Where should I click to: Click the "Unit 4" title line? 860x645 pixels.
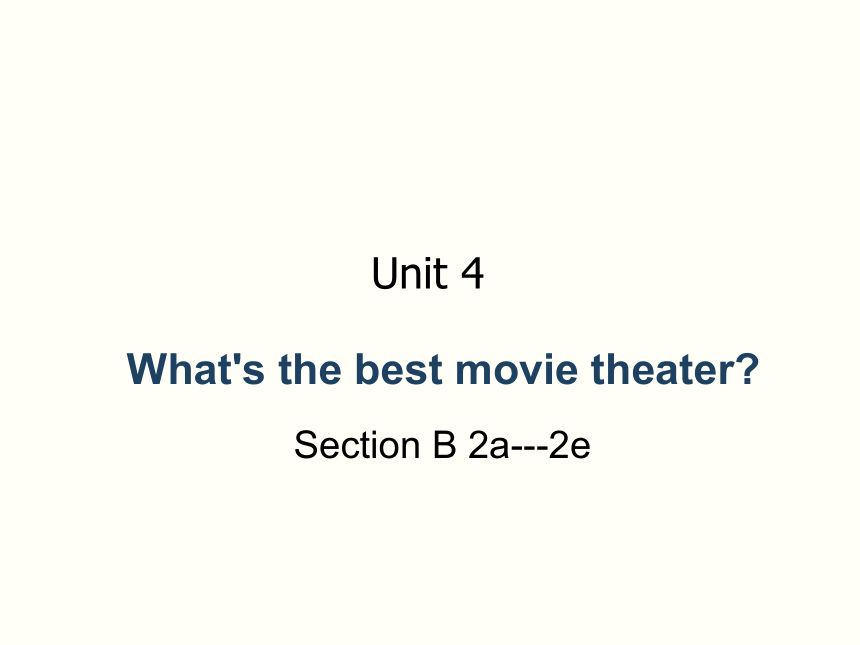pyautogui.click(x=428, y=273)
